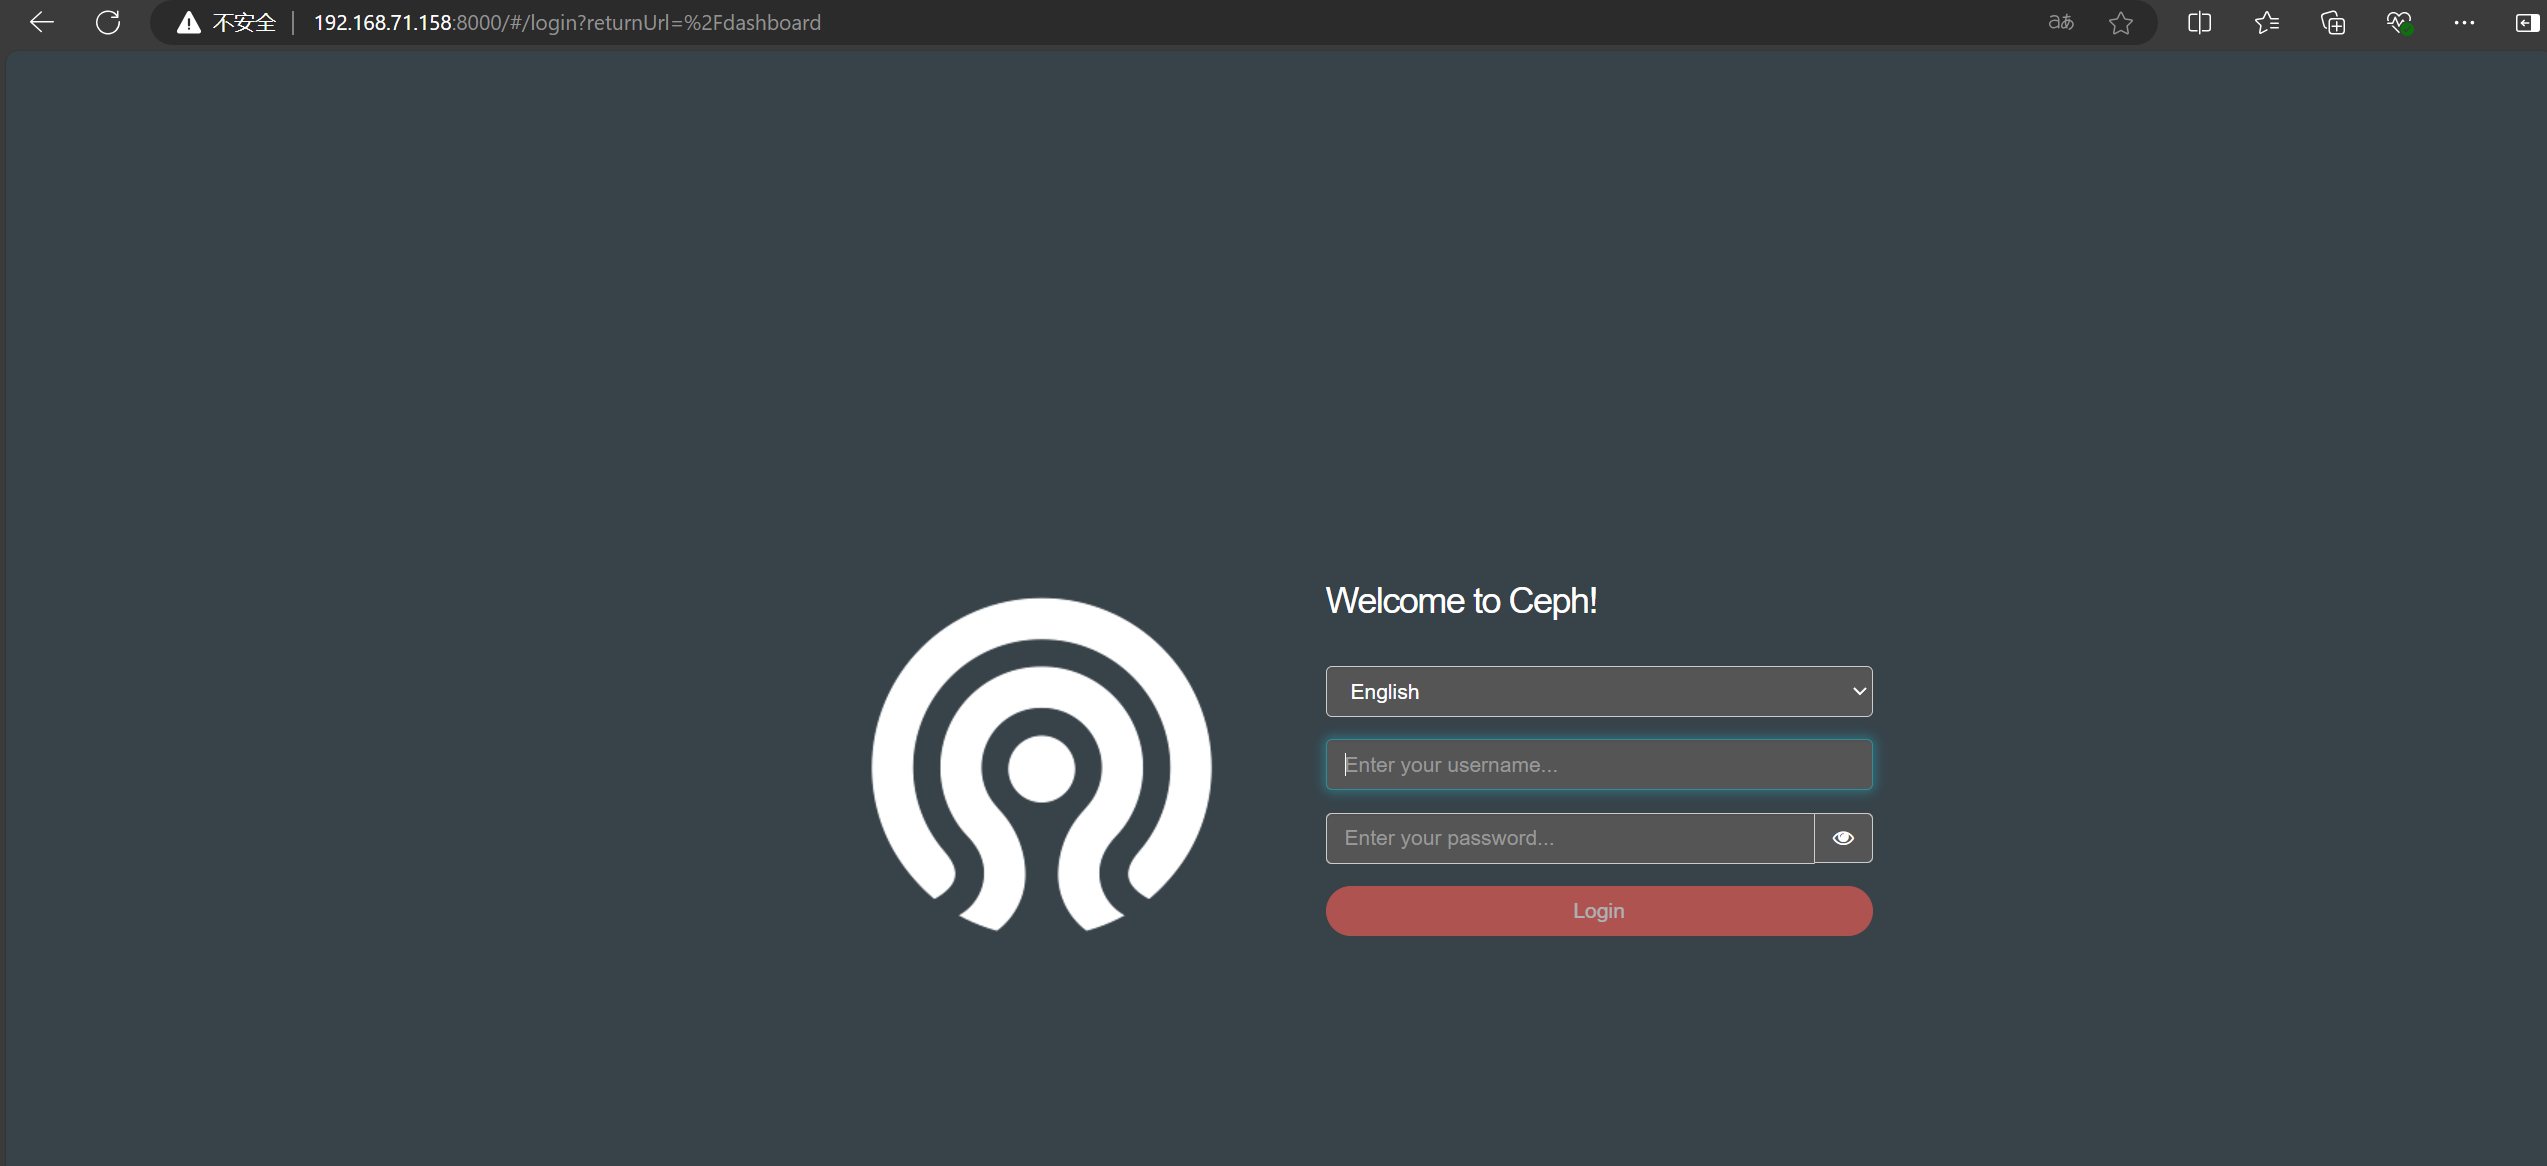
Task: Add page to favorites with star
Action: tap(2121, 23)
